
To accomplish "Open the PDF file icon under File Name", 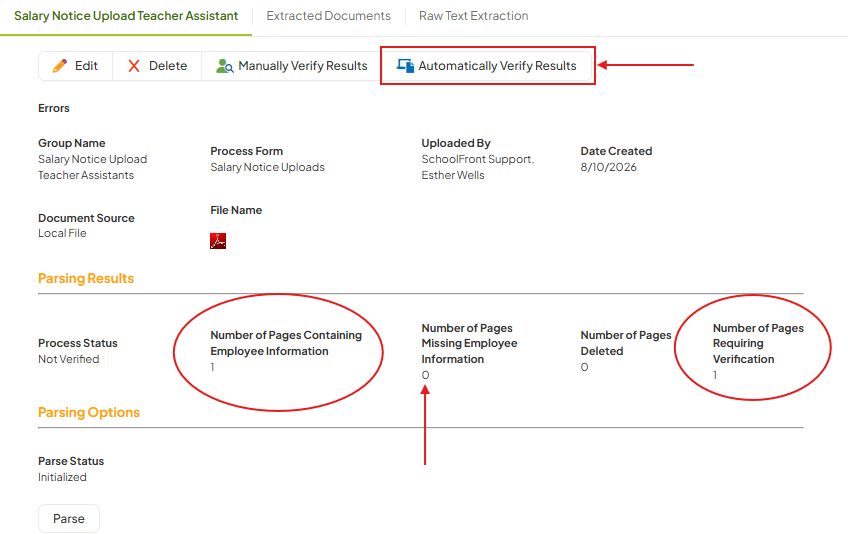I will (x=218, y=241).
